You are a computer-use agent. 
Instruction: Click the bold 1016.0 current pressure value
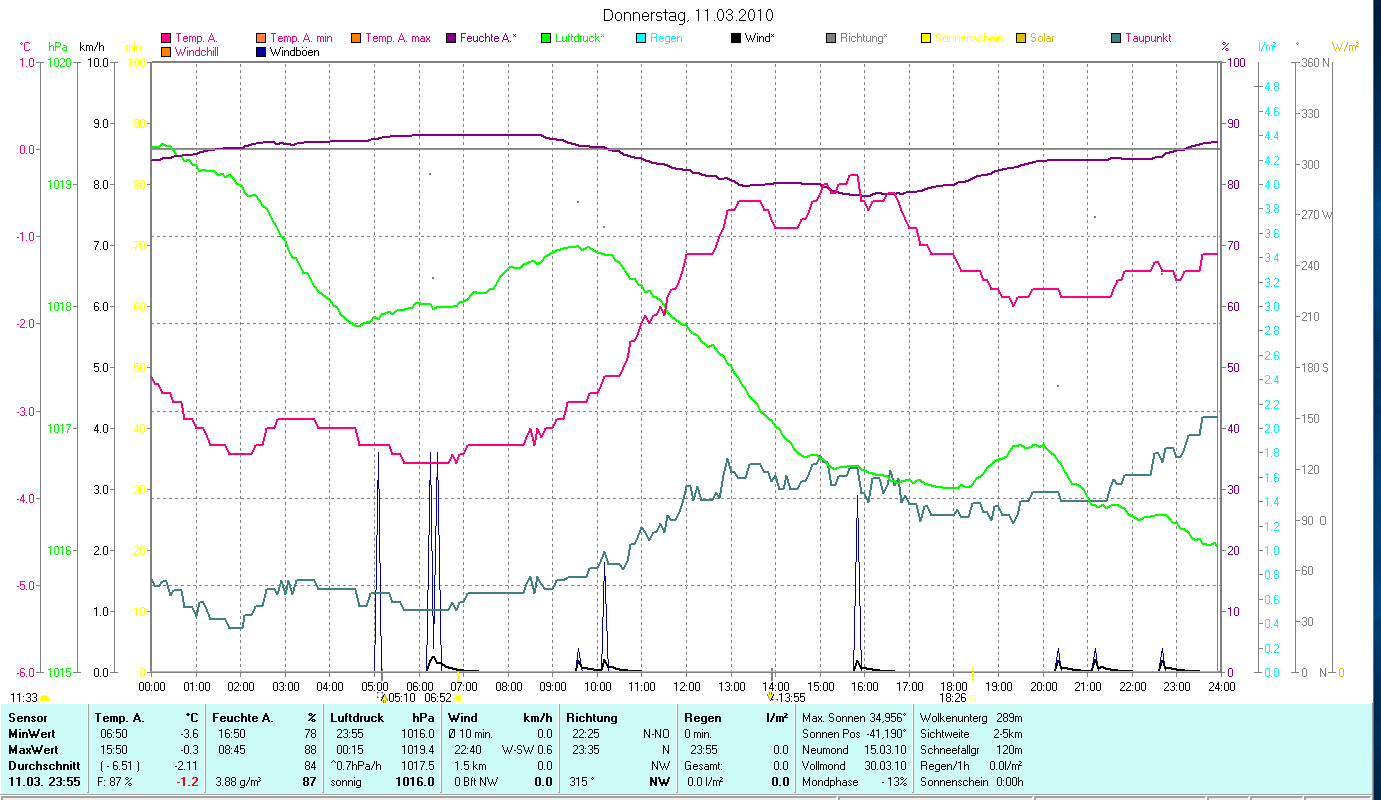pyautogui.click(x=415, y=781)
